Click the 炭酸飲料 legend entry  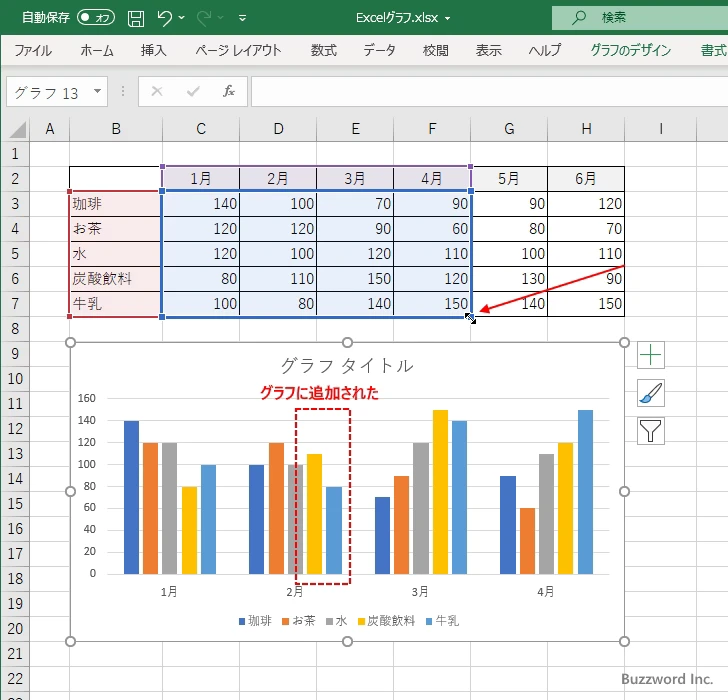386,621
